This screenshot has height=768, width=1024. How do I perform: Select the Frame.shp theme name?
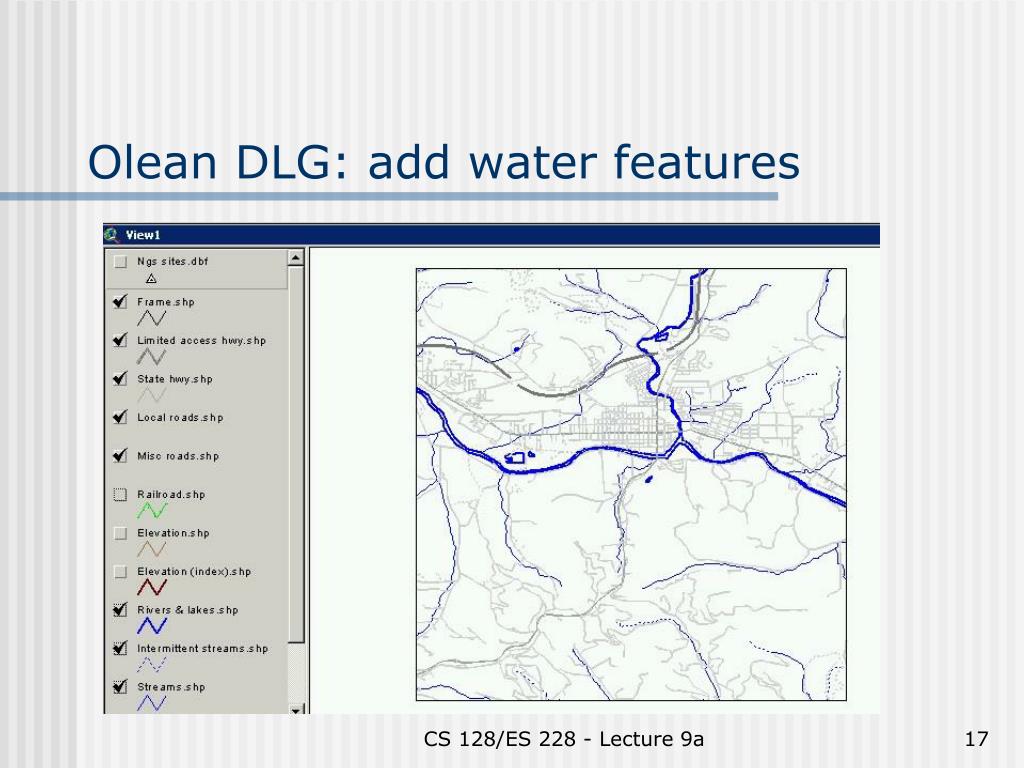click(x=165, y=302)
